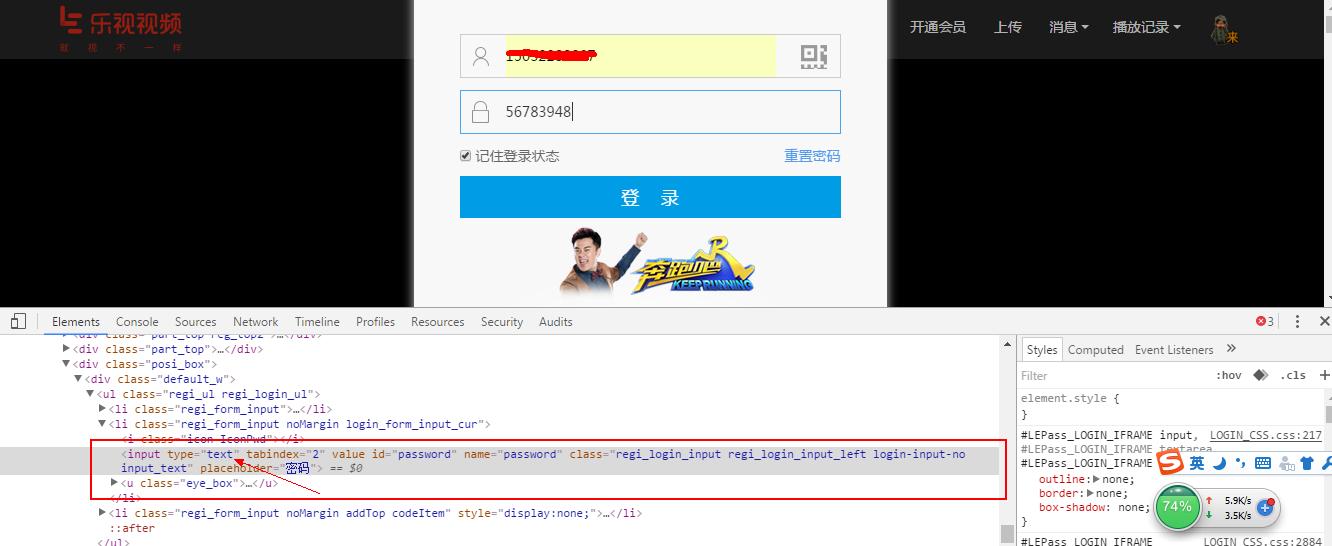Collapse the ul class="regi_ul regi_login_ul" node
1332x546 pixels.
coord(91,394)
